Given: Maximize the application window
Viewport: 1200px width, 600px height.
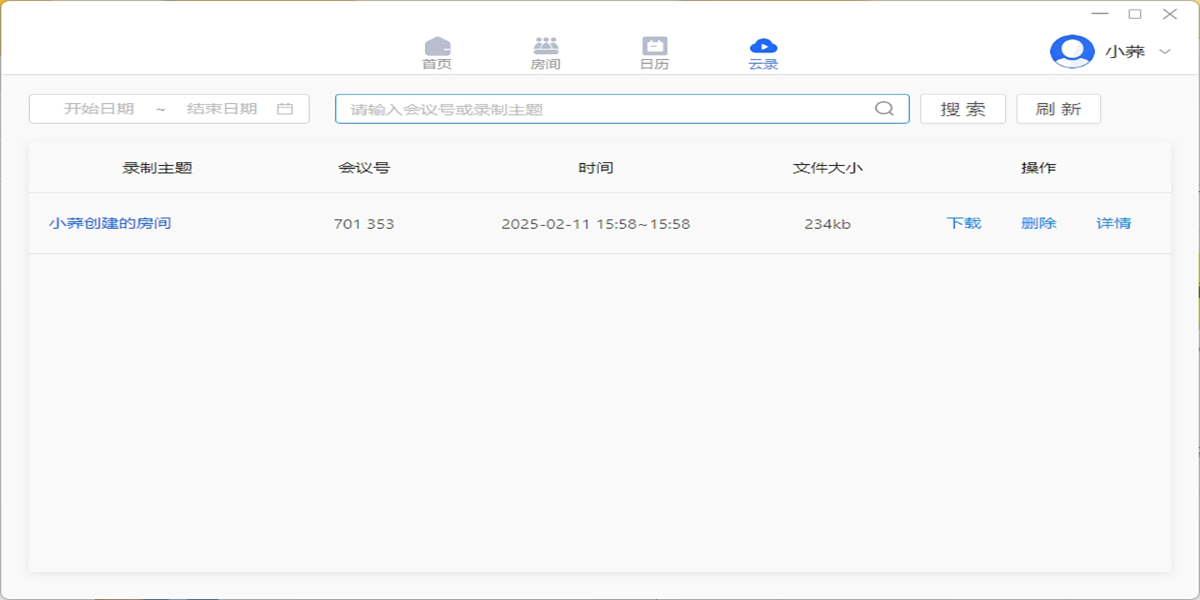Looking at the screenshot, I should (x=1135, y=14).
